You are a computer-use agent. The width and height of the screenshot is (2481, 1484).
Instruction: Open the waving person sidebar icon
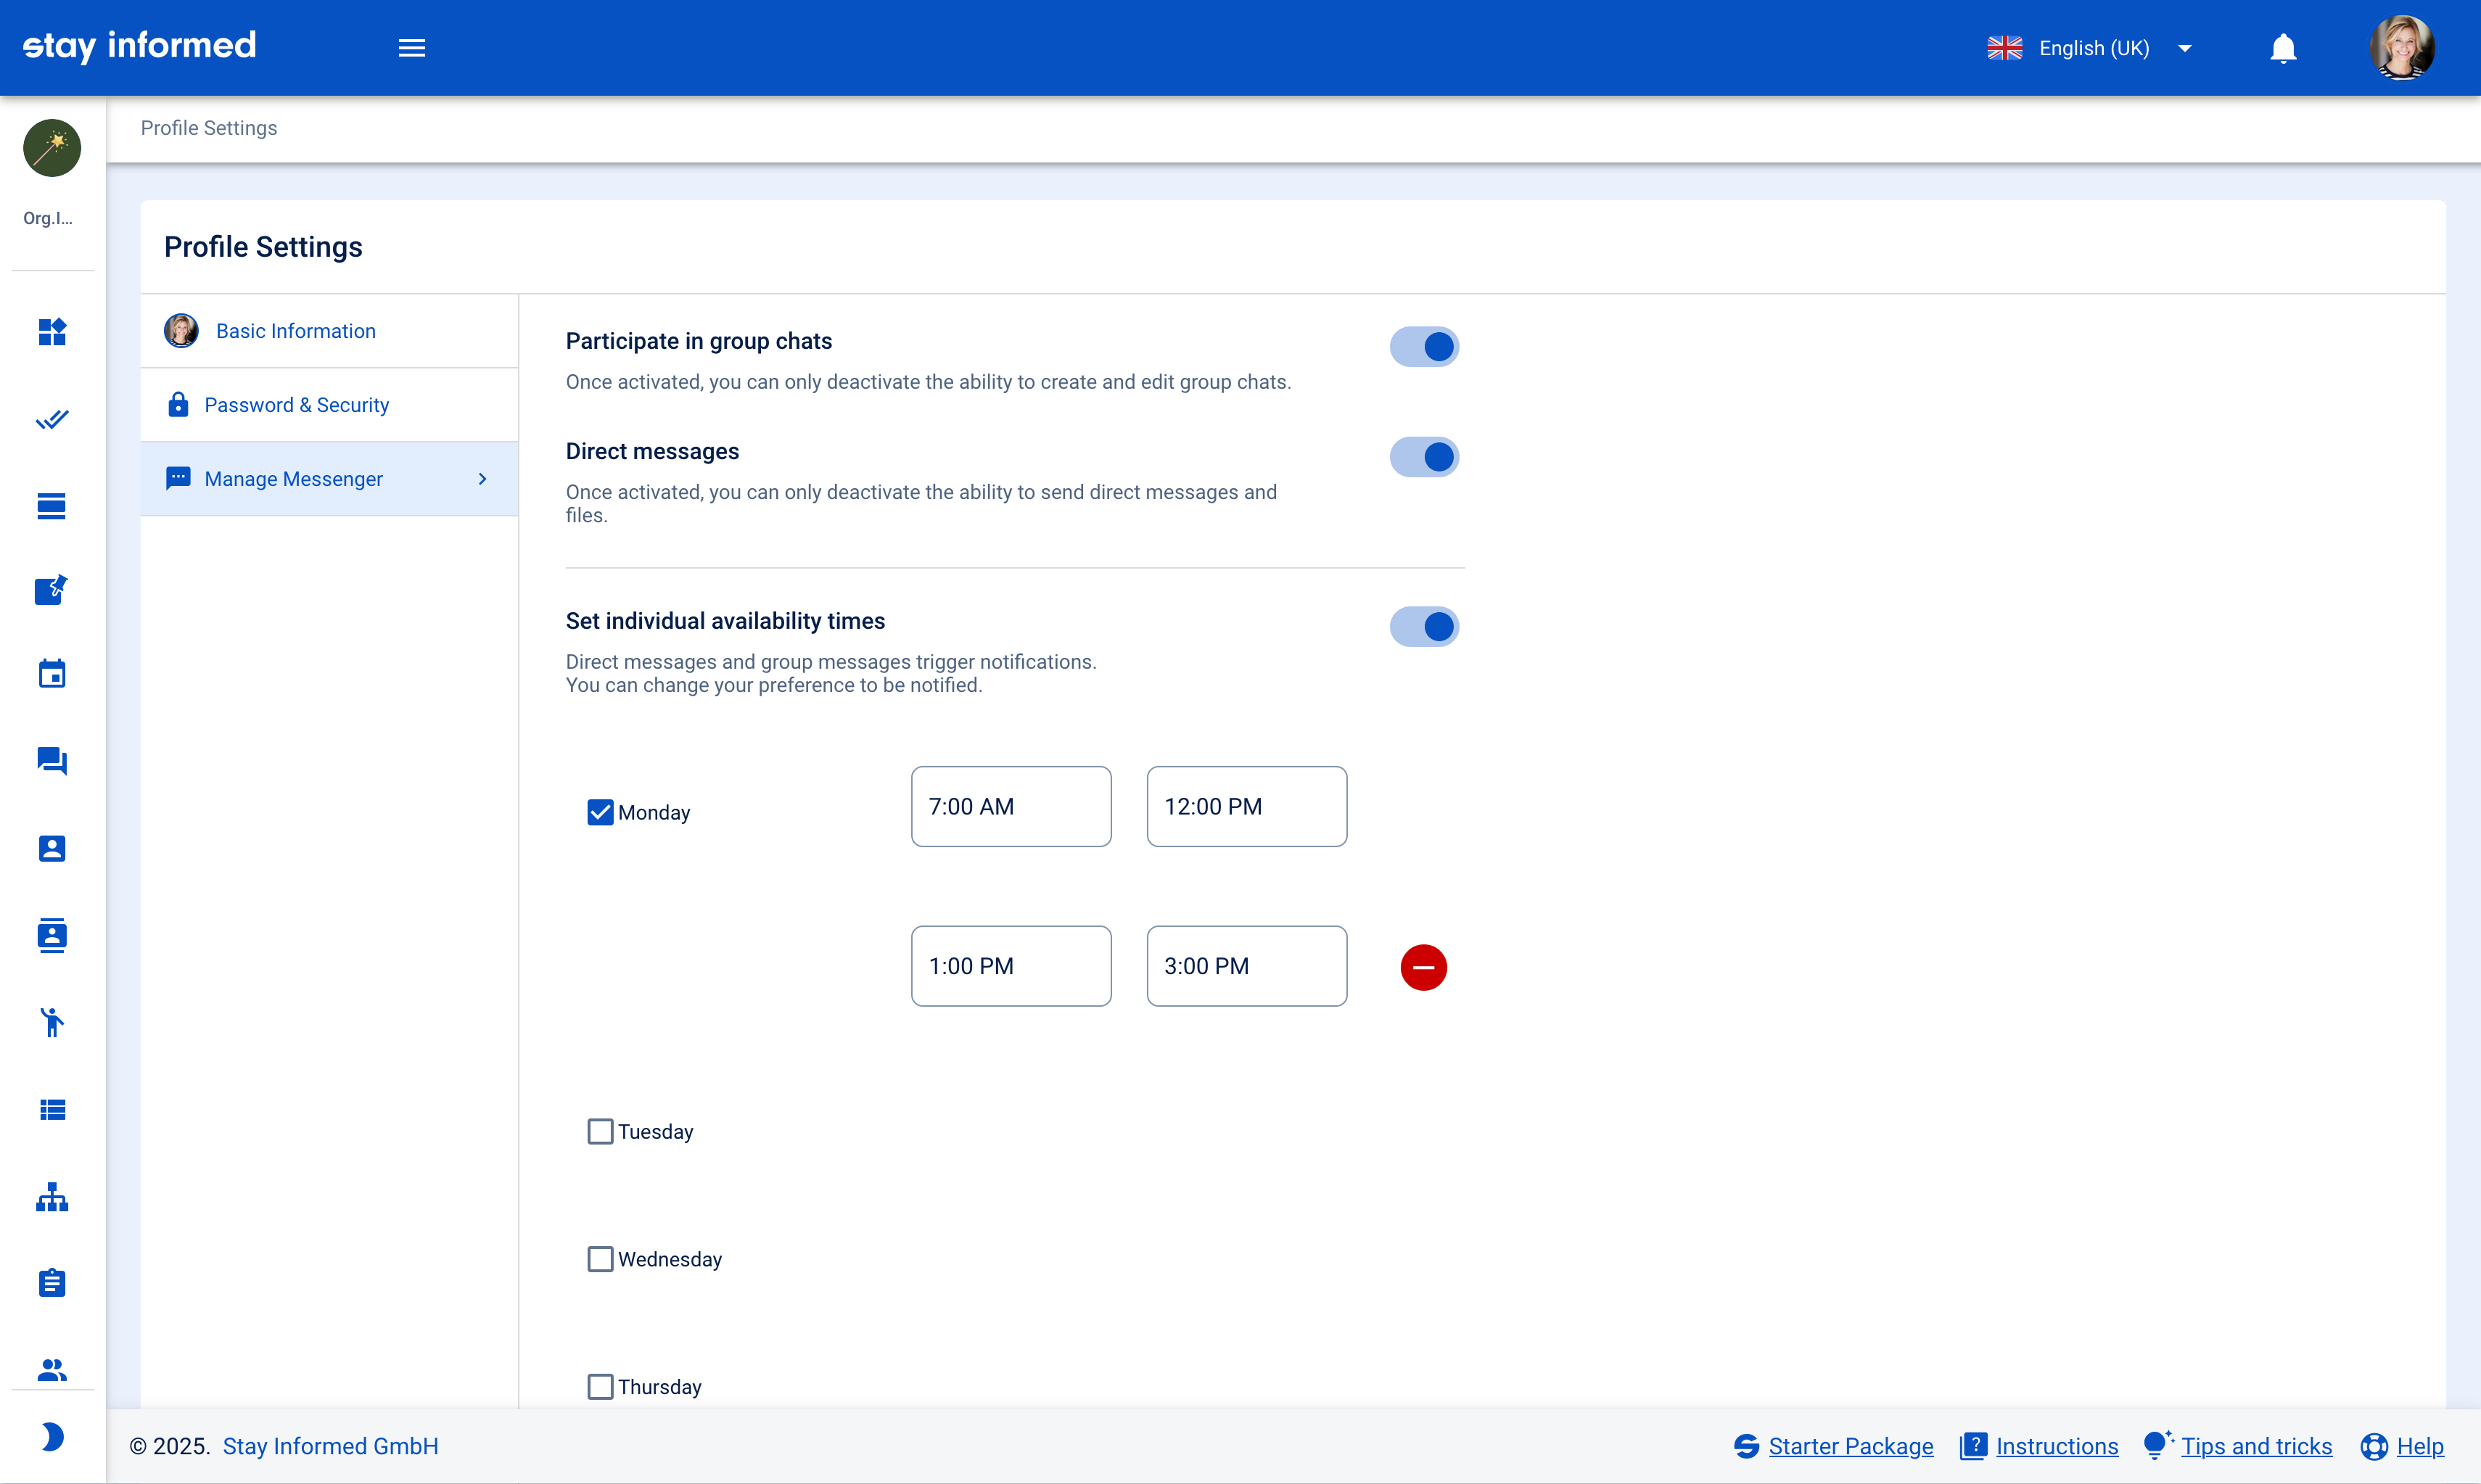(x=52, y=1022)
